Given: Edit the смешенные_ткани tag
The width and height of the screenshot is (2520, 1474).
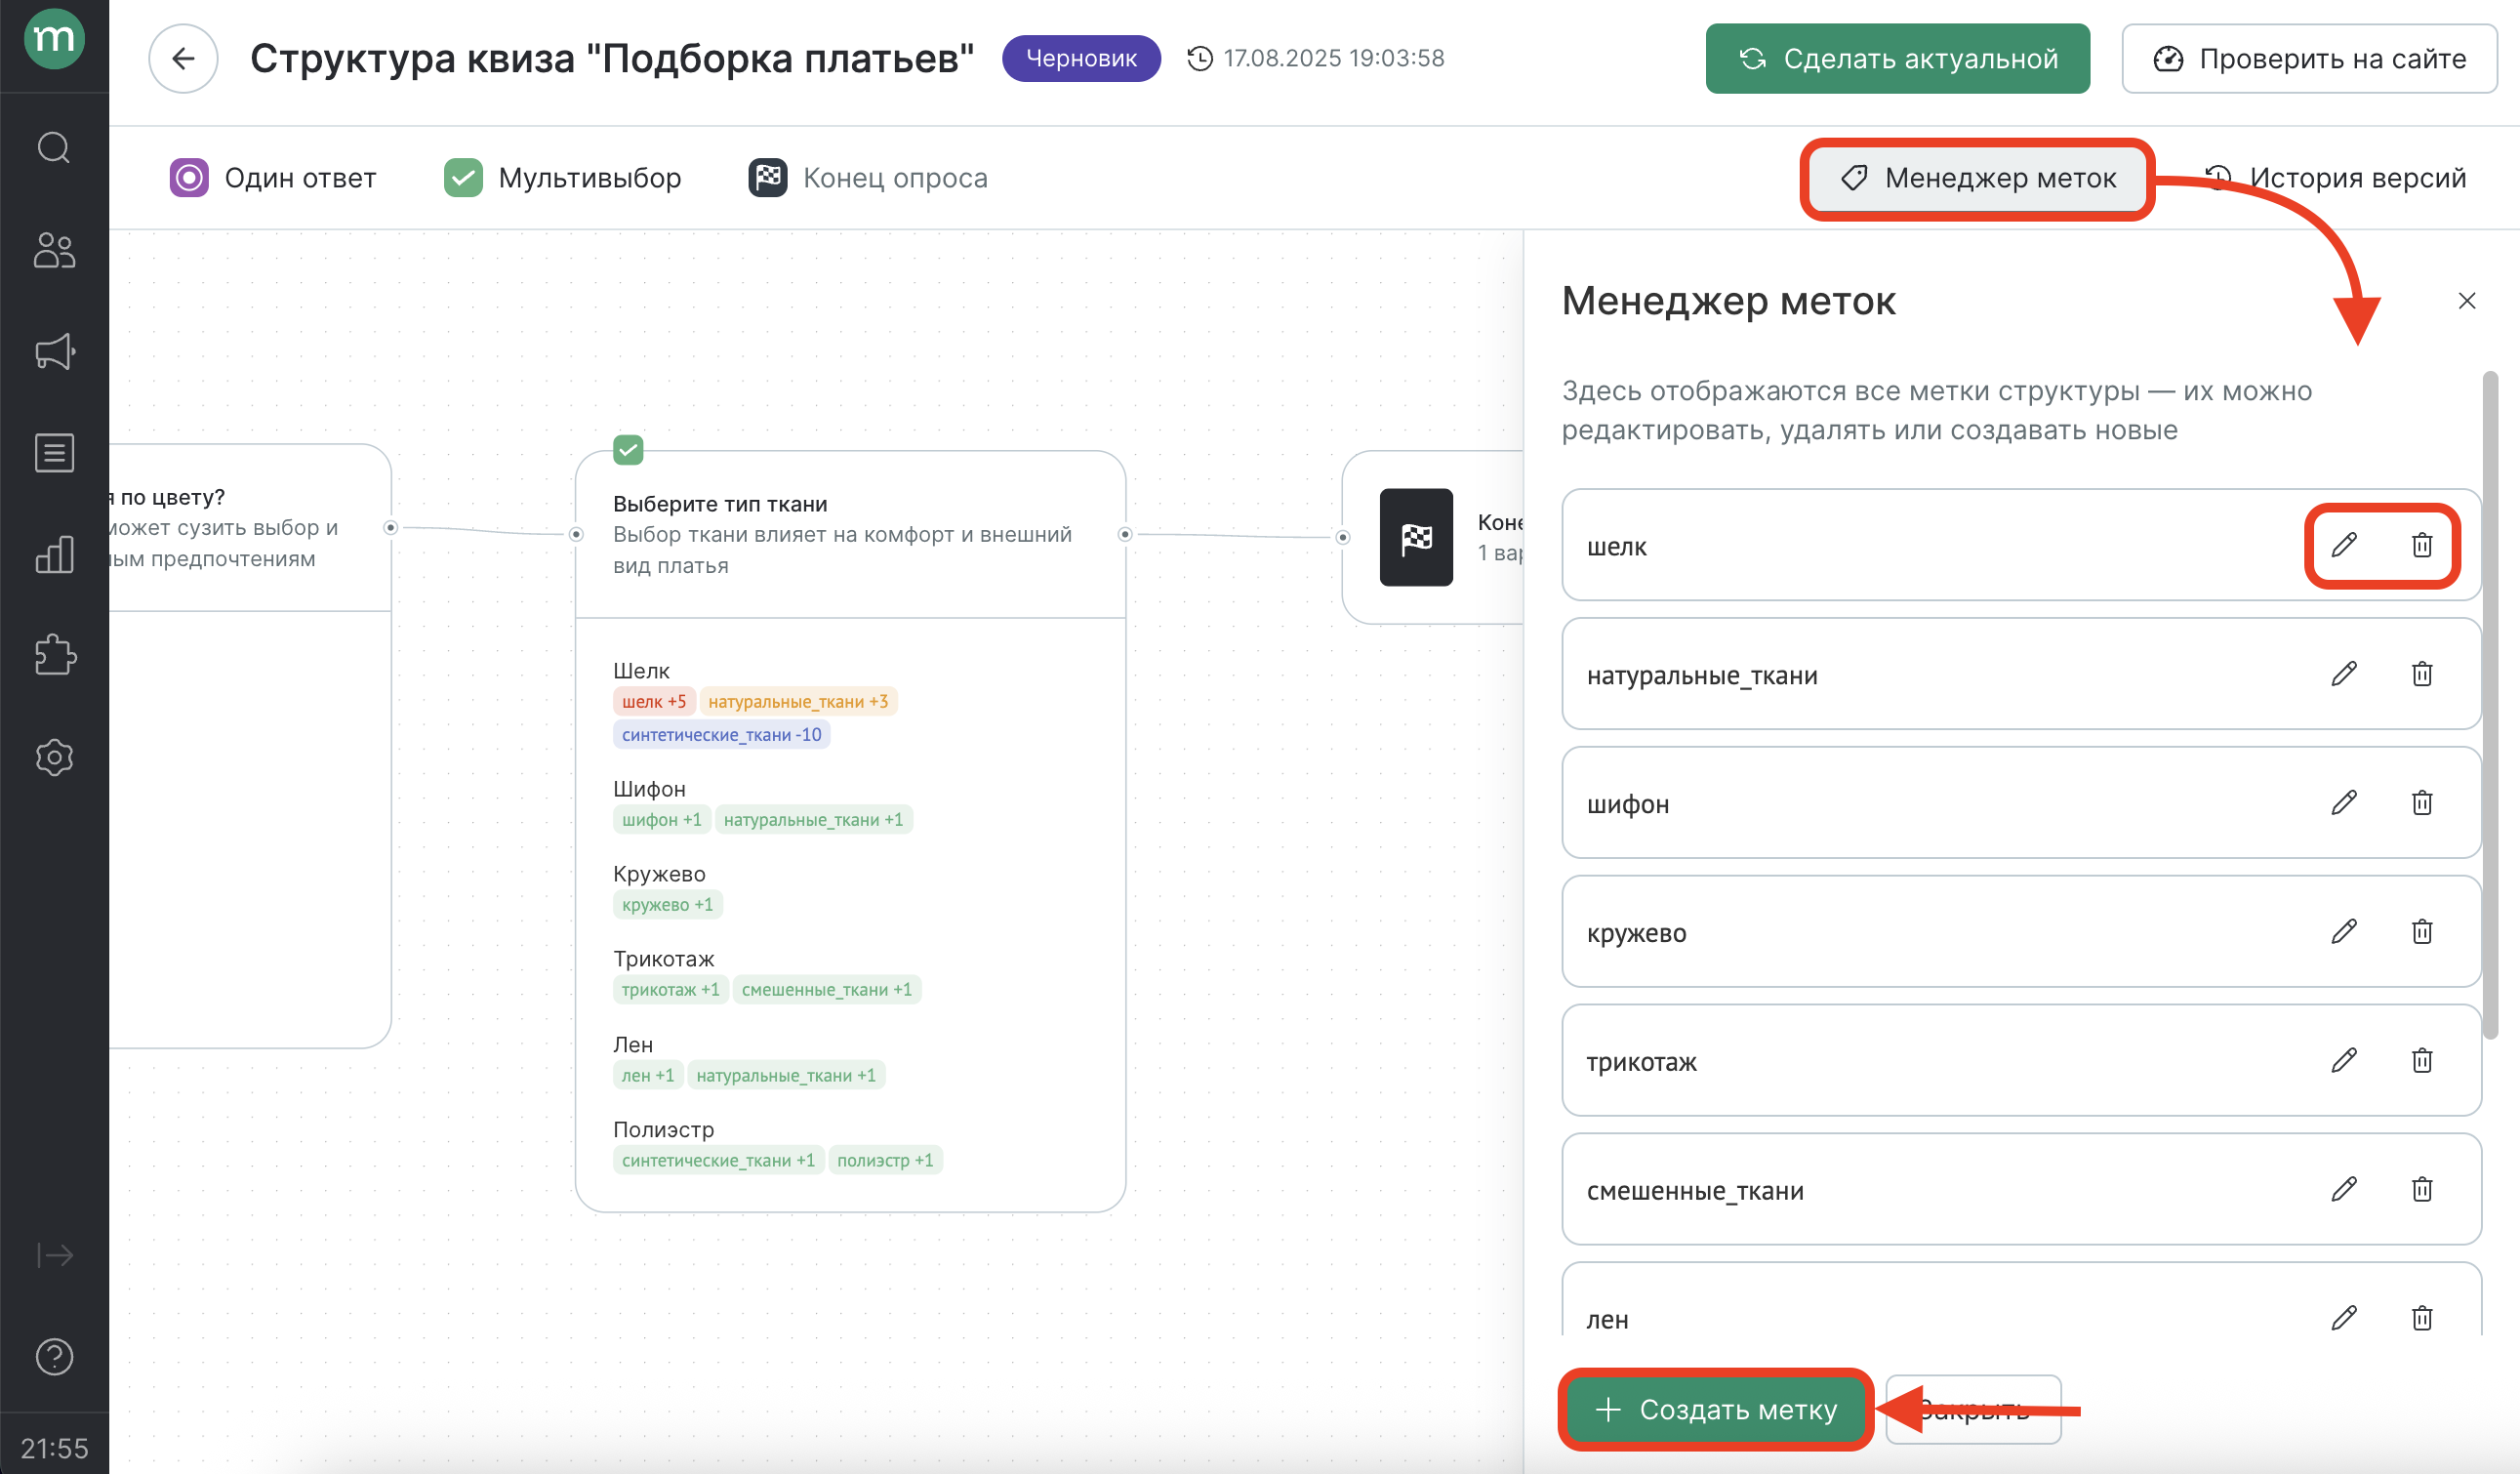Looking at the screenshot, I should pos(2344,1189).
